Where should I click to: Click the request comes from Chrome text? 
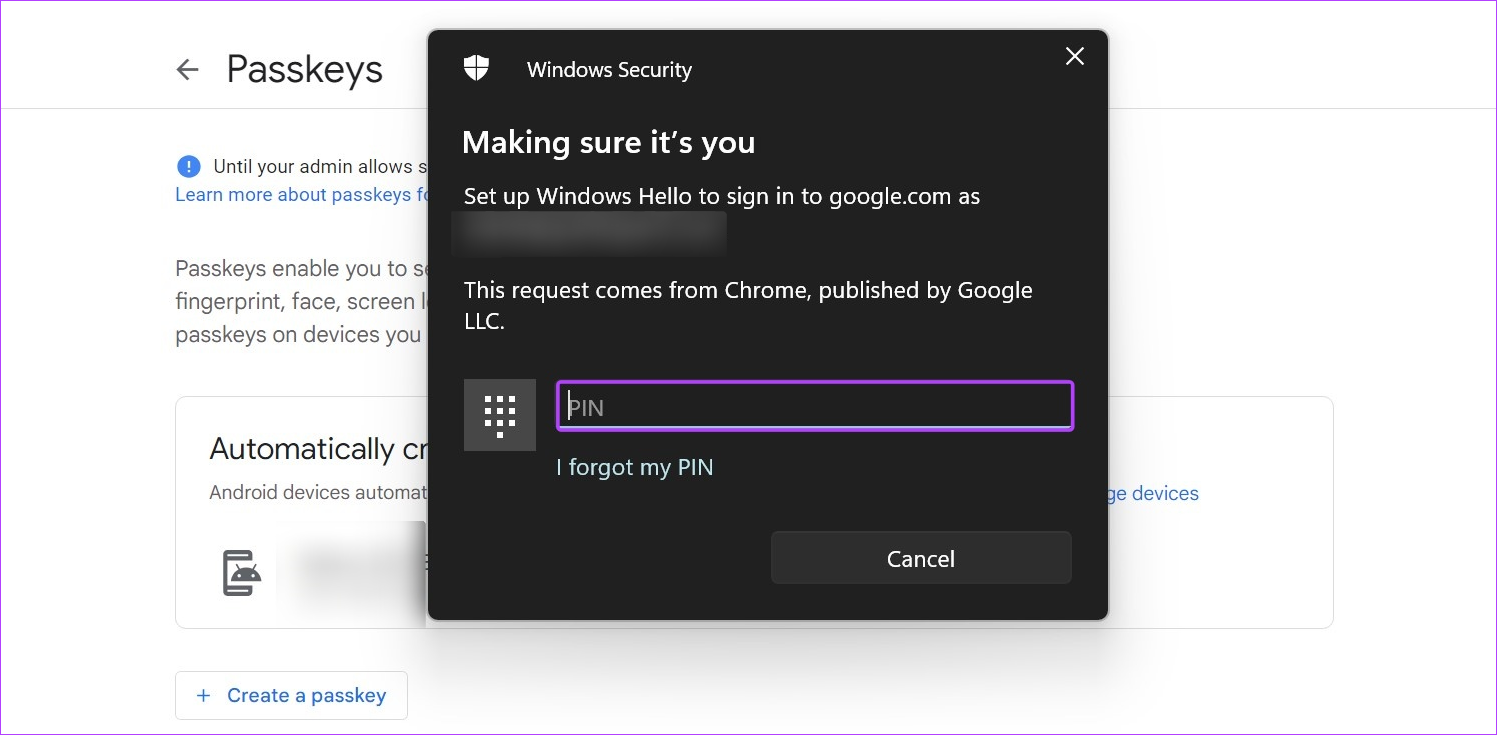point(748,306)
